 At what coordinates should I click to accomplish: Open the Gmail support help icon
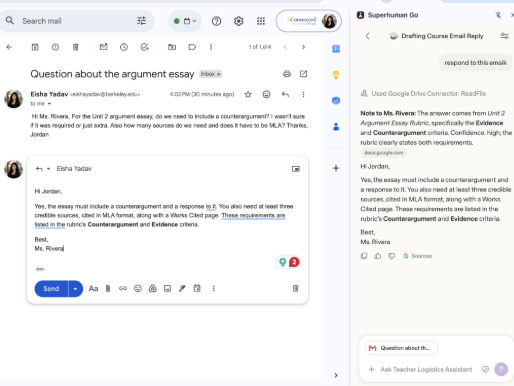(x=217, y=21)
